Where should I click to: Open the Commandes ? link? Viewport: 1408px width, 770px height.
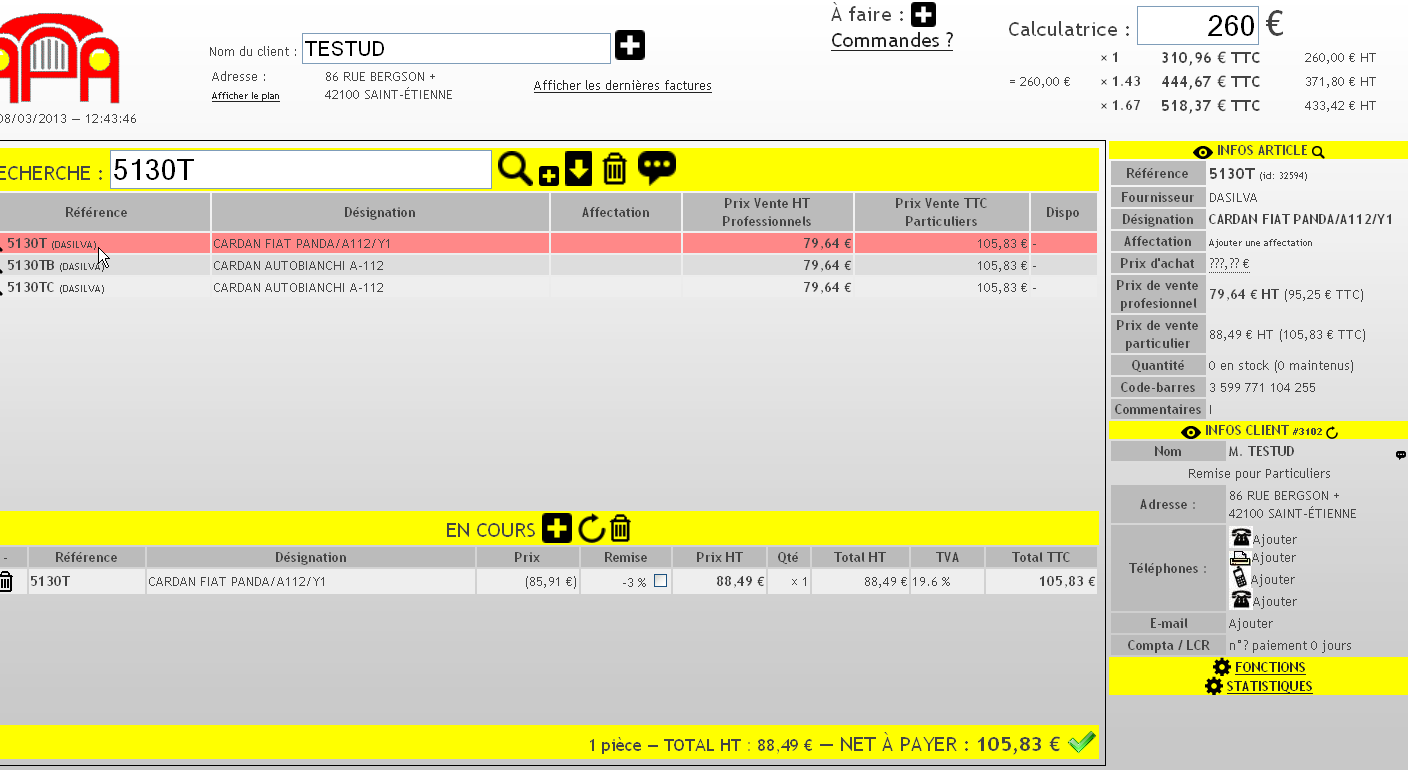click(891, 41)
